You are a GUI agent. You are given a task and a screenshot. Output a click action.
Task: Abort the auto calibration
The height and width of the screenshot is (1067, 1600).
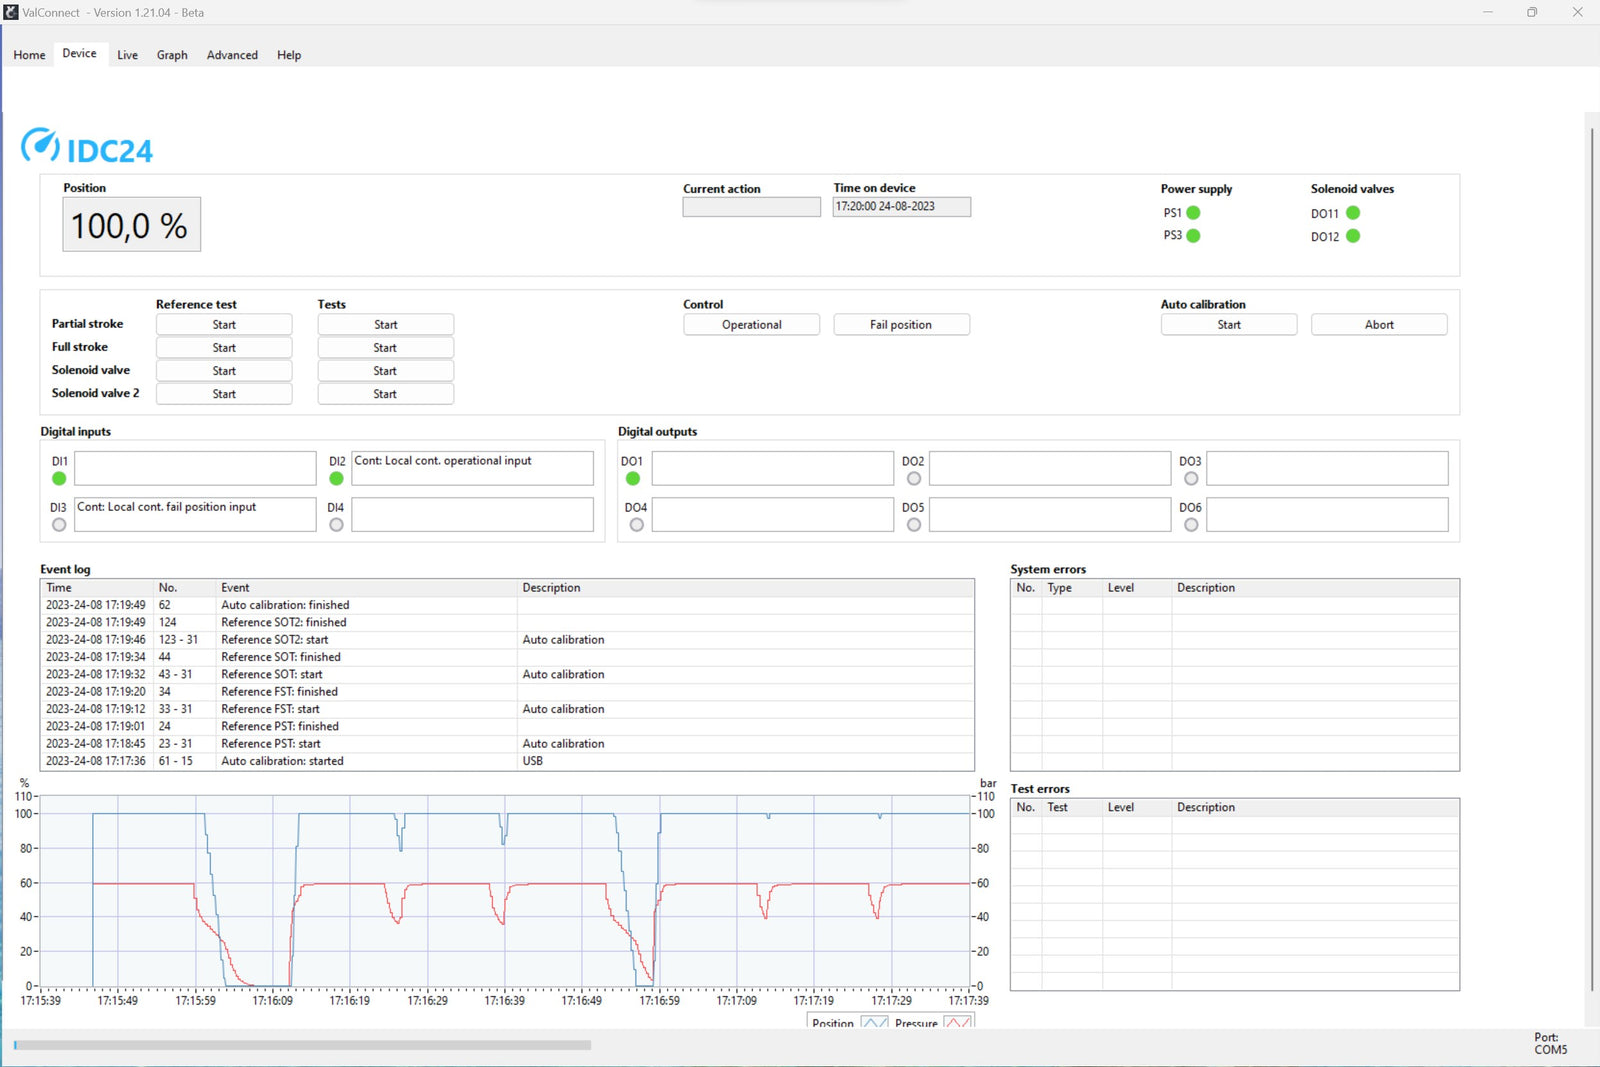click(x=1379, y=324)
